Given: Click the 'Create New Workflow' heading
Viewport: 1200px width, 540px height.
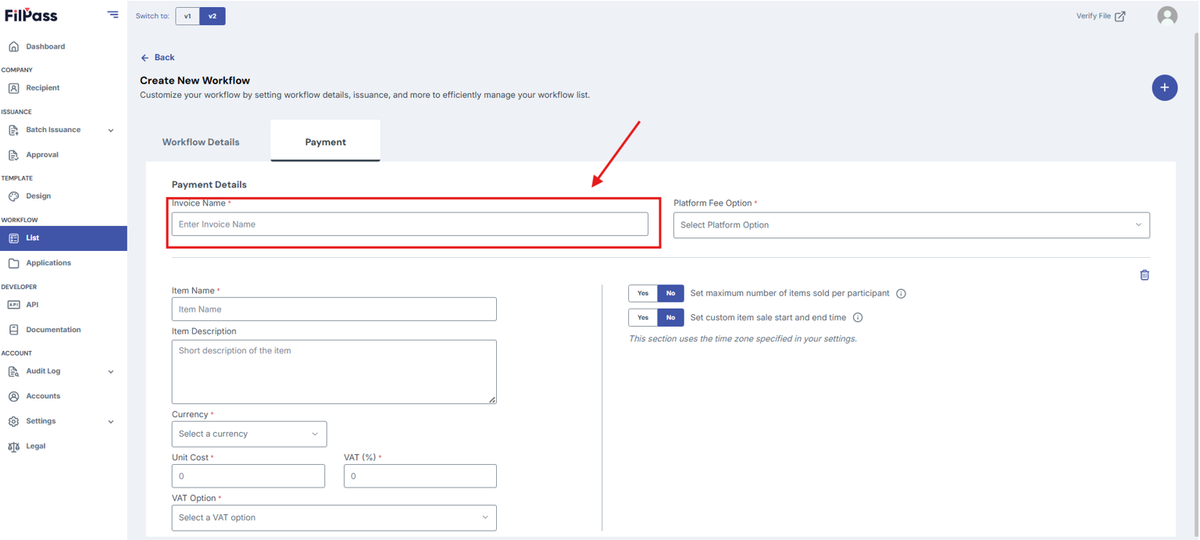Looking at the screenshot, I should click(x=195, y=80).
